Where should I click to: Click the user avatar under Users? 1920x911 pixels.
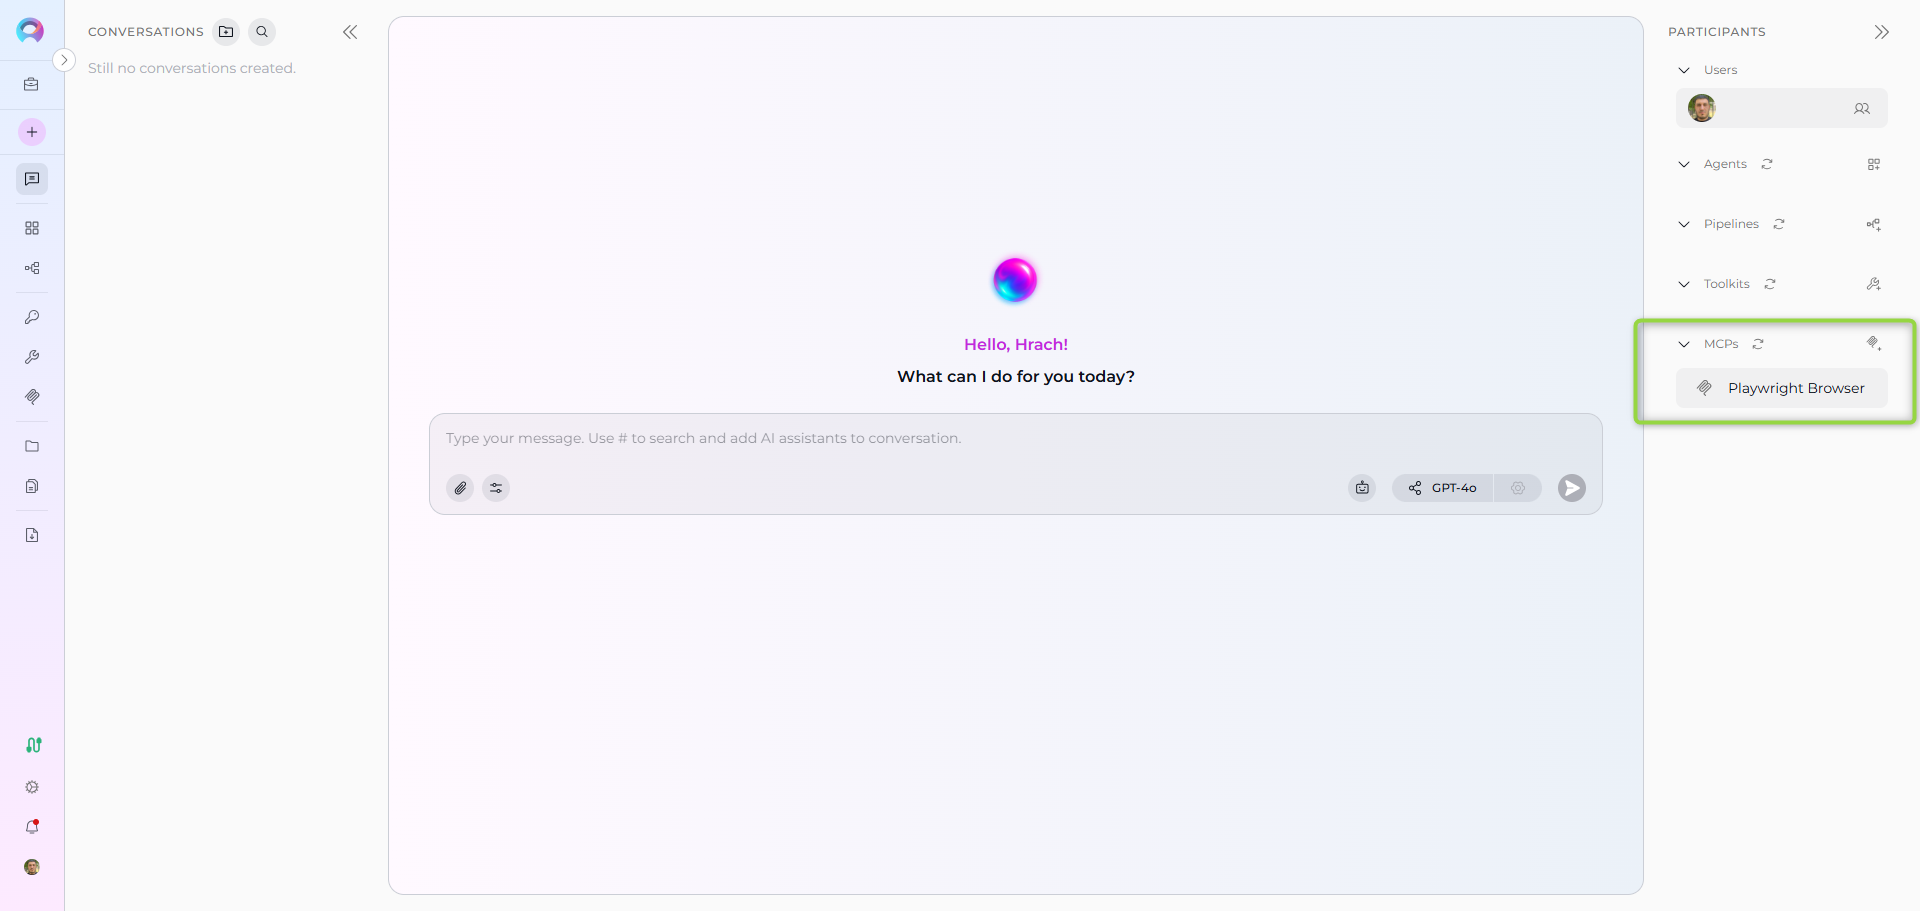click(x=1702, y=108)
